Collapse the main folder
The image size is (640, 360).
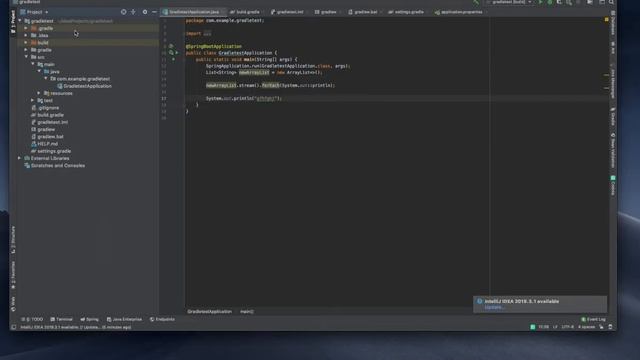pos(33,64)
